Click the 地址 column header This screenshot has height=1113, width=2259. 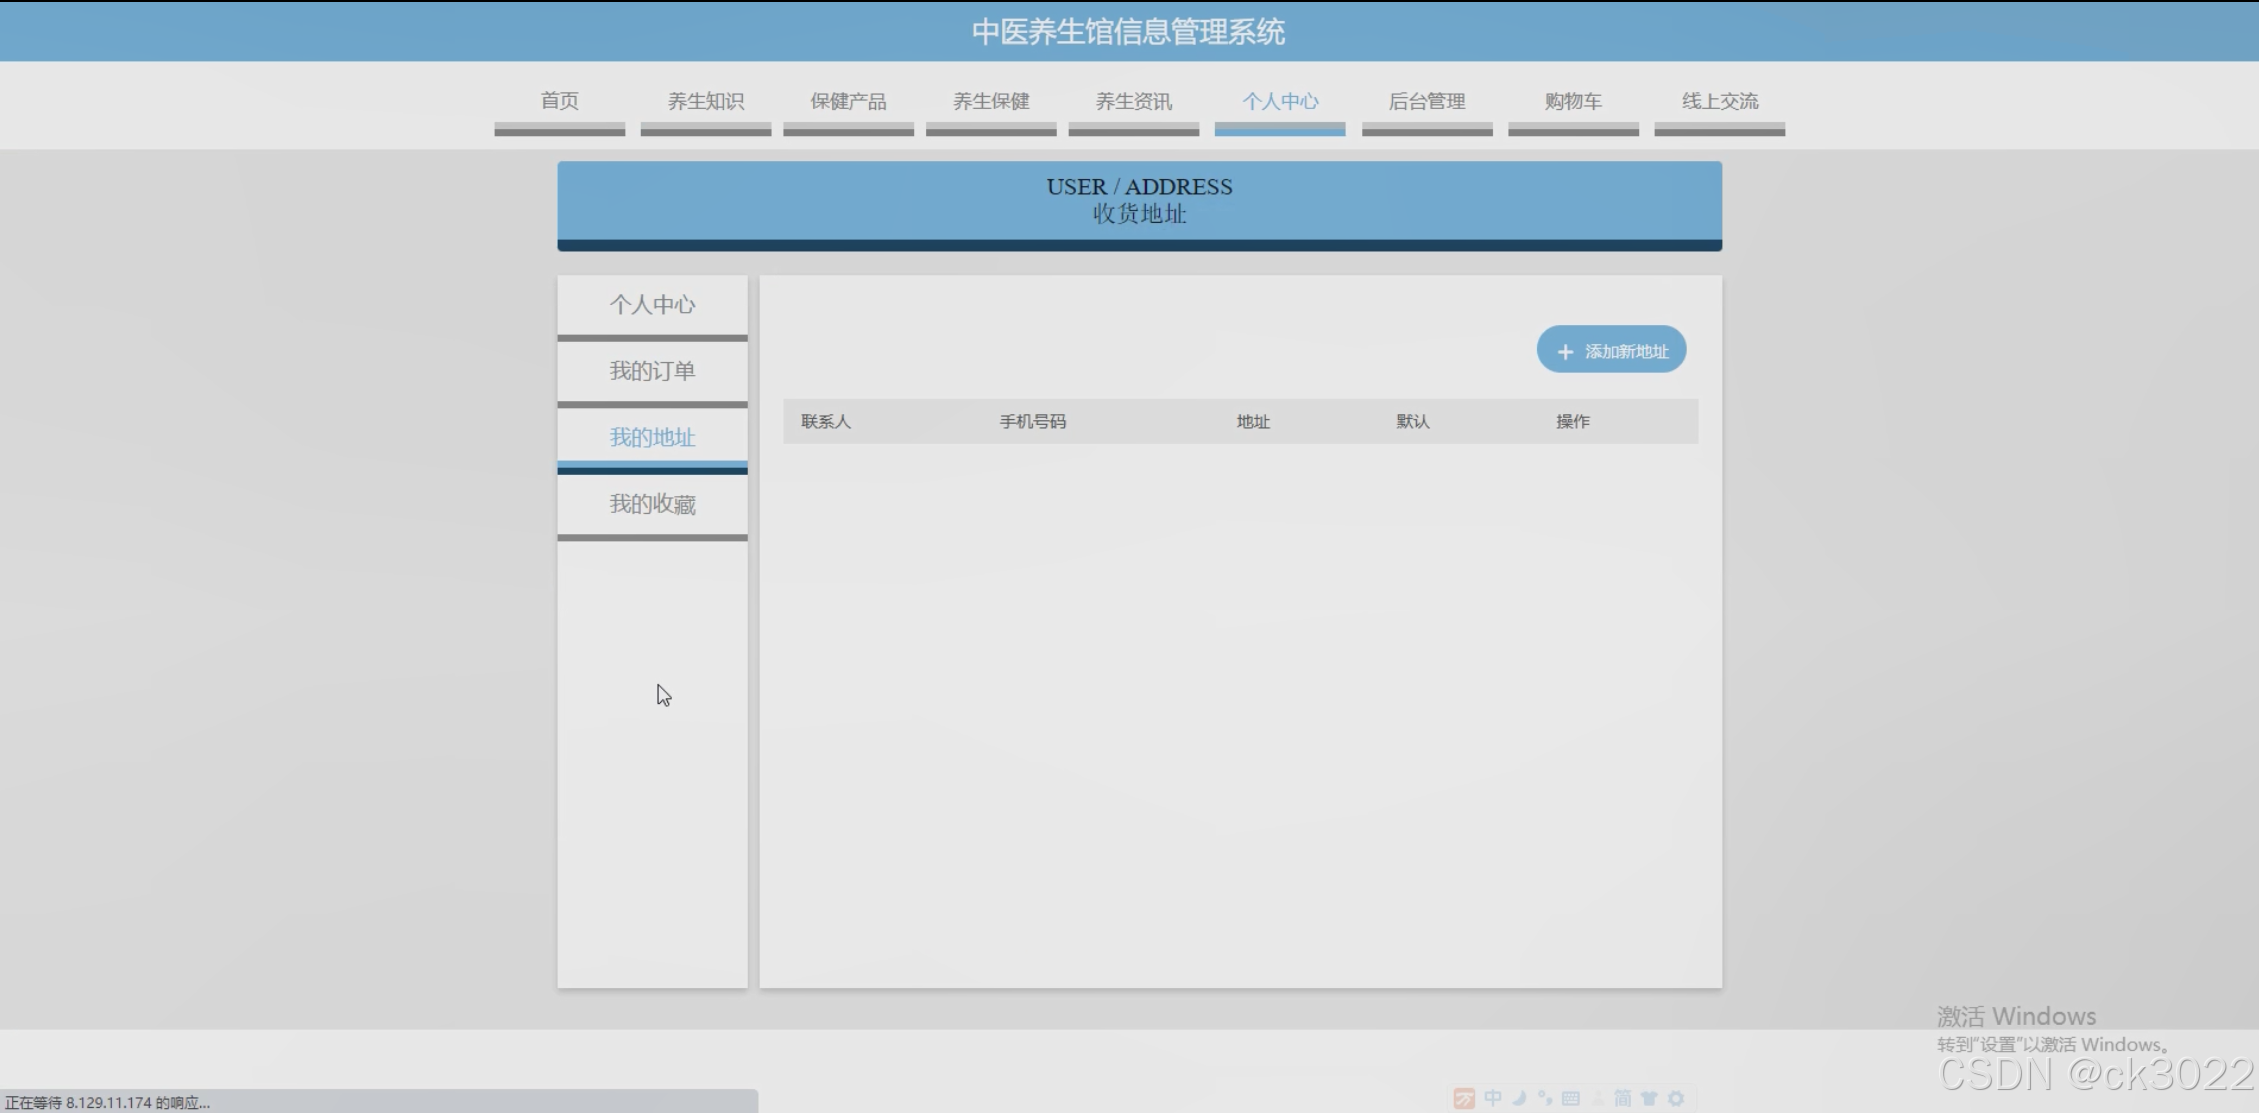pos(1252,422)
